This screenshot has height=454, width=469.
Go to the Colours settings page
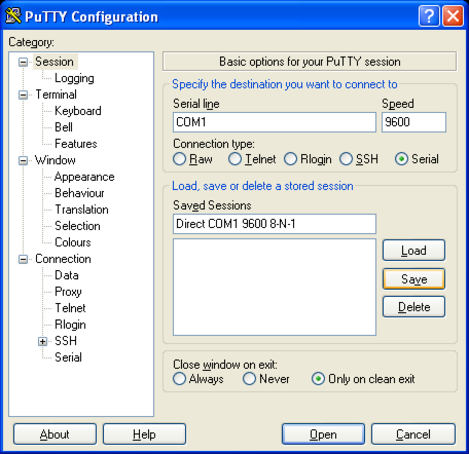pos(73,242)
